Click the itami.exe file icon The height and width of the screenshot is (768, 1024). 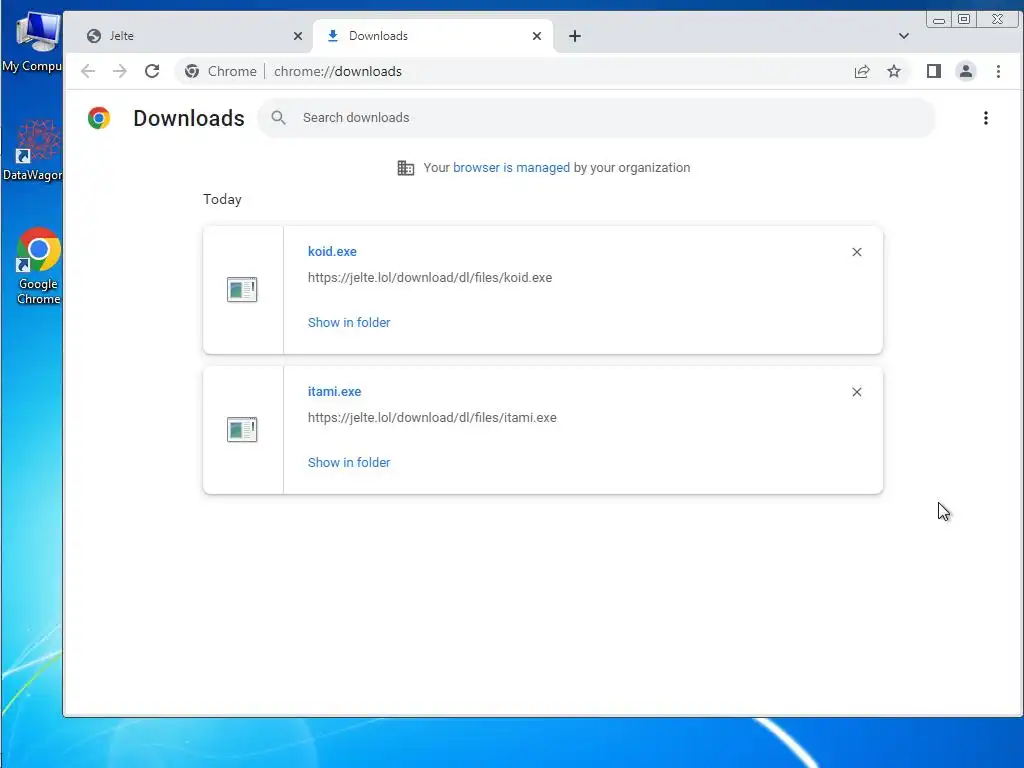coord(242,430)
